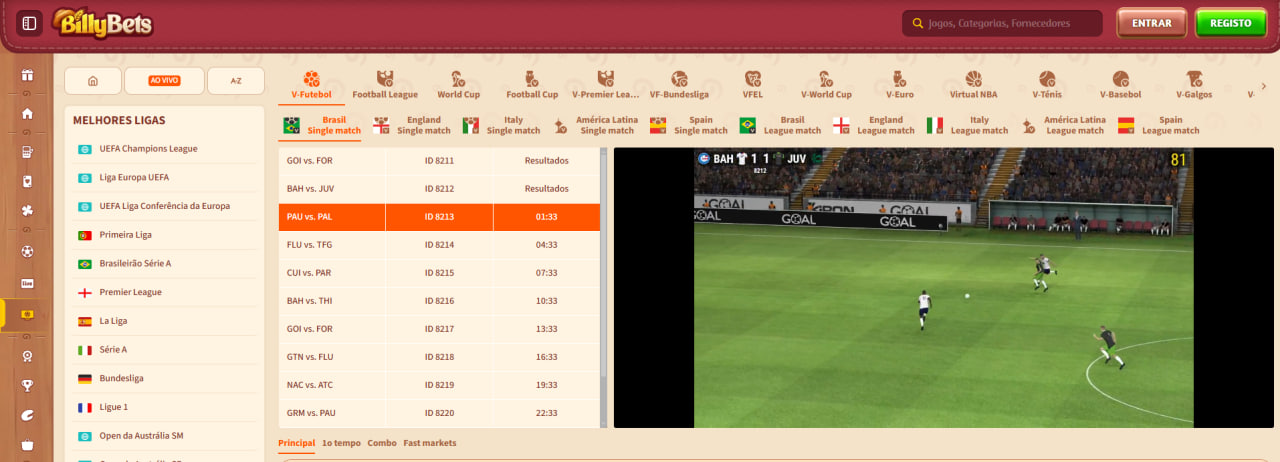Switch to América Latina Single match tab
The width and height of the screenshot is (1280, 462).
click(x=595, y=125)
